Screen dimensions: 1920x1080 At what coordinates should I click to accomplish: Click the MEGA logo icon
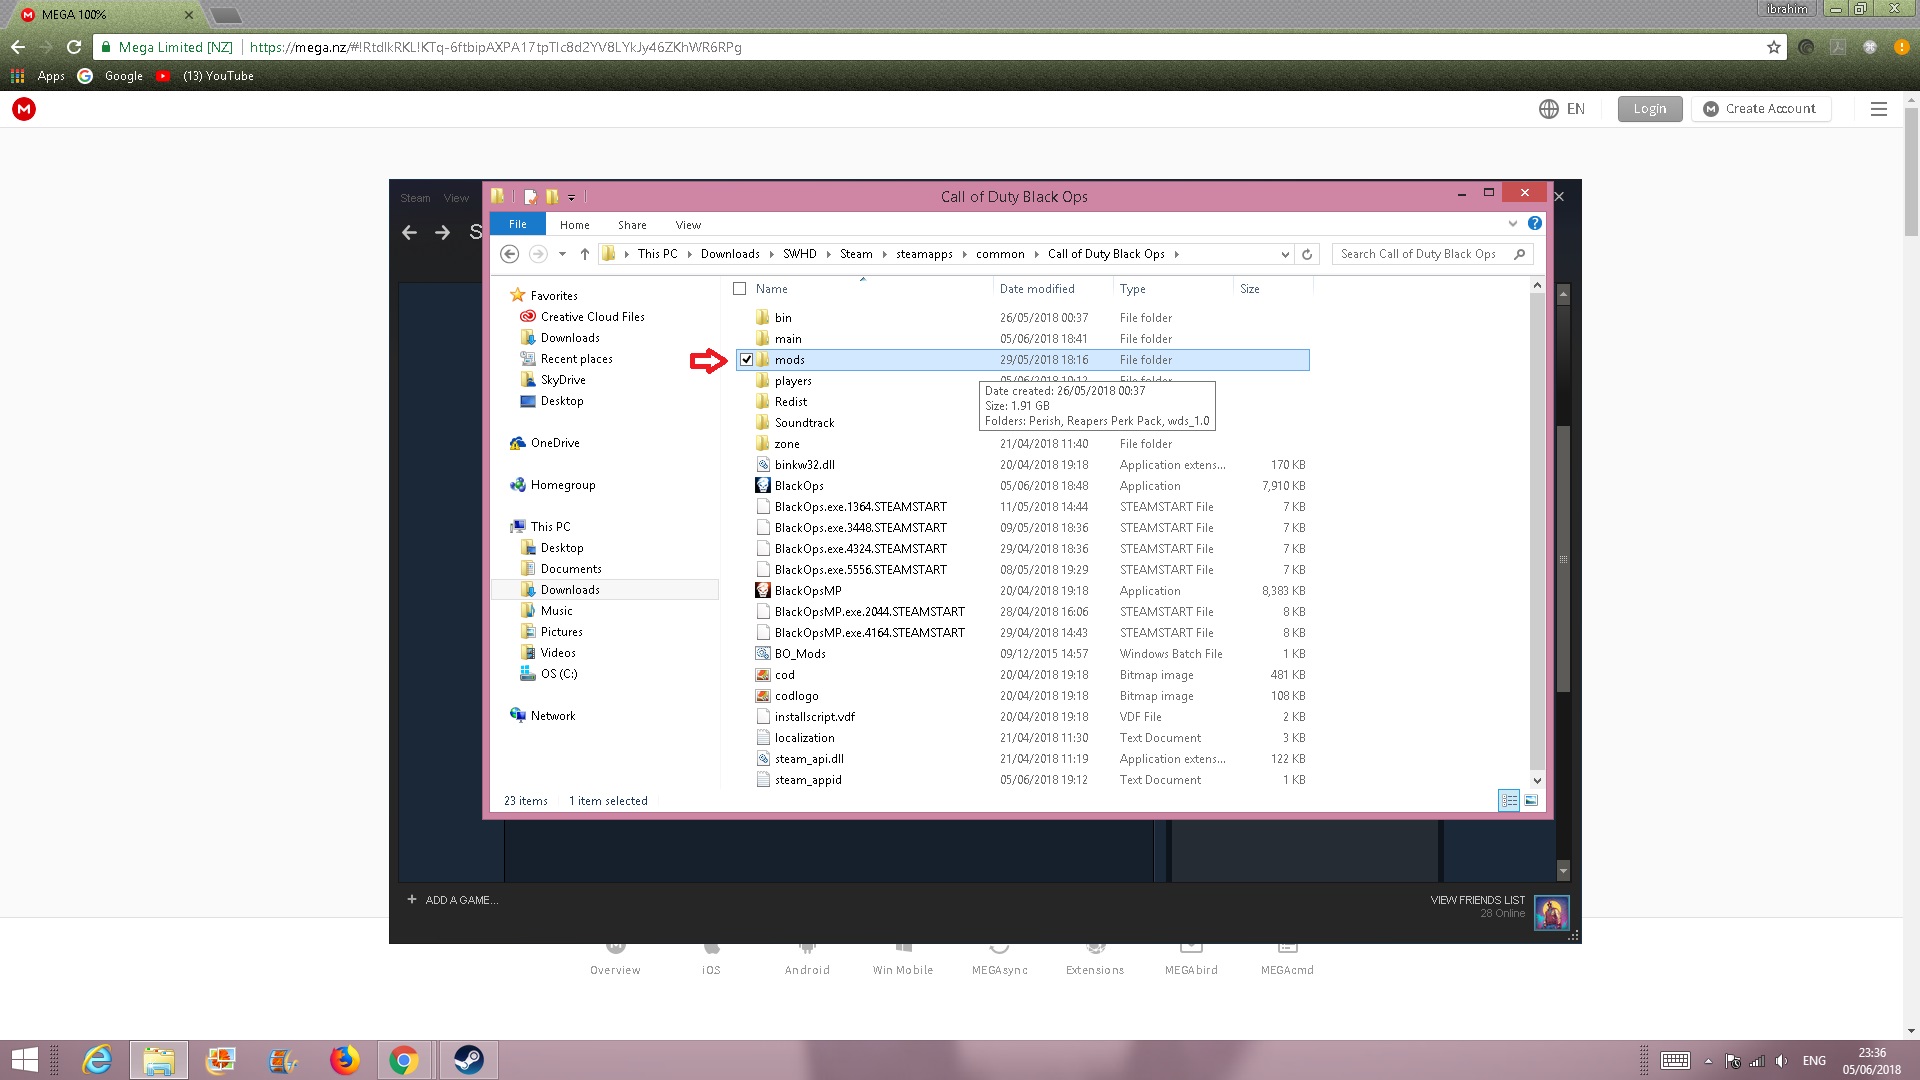(x=24, y=109)
